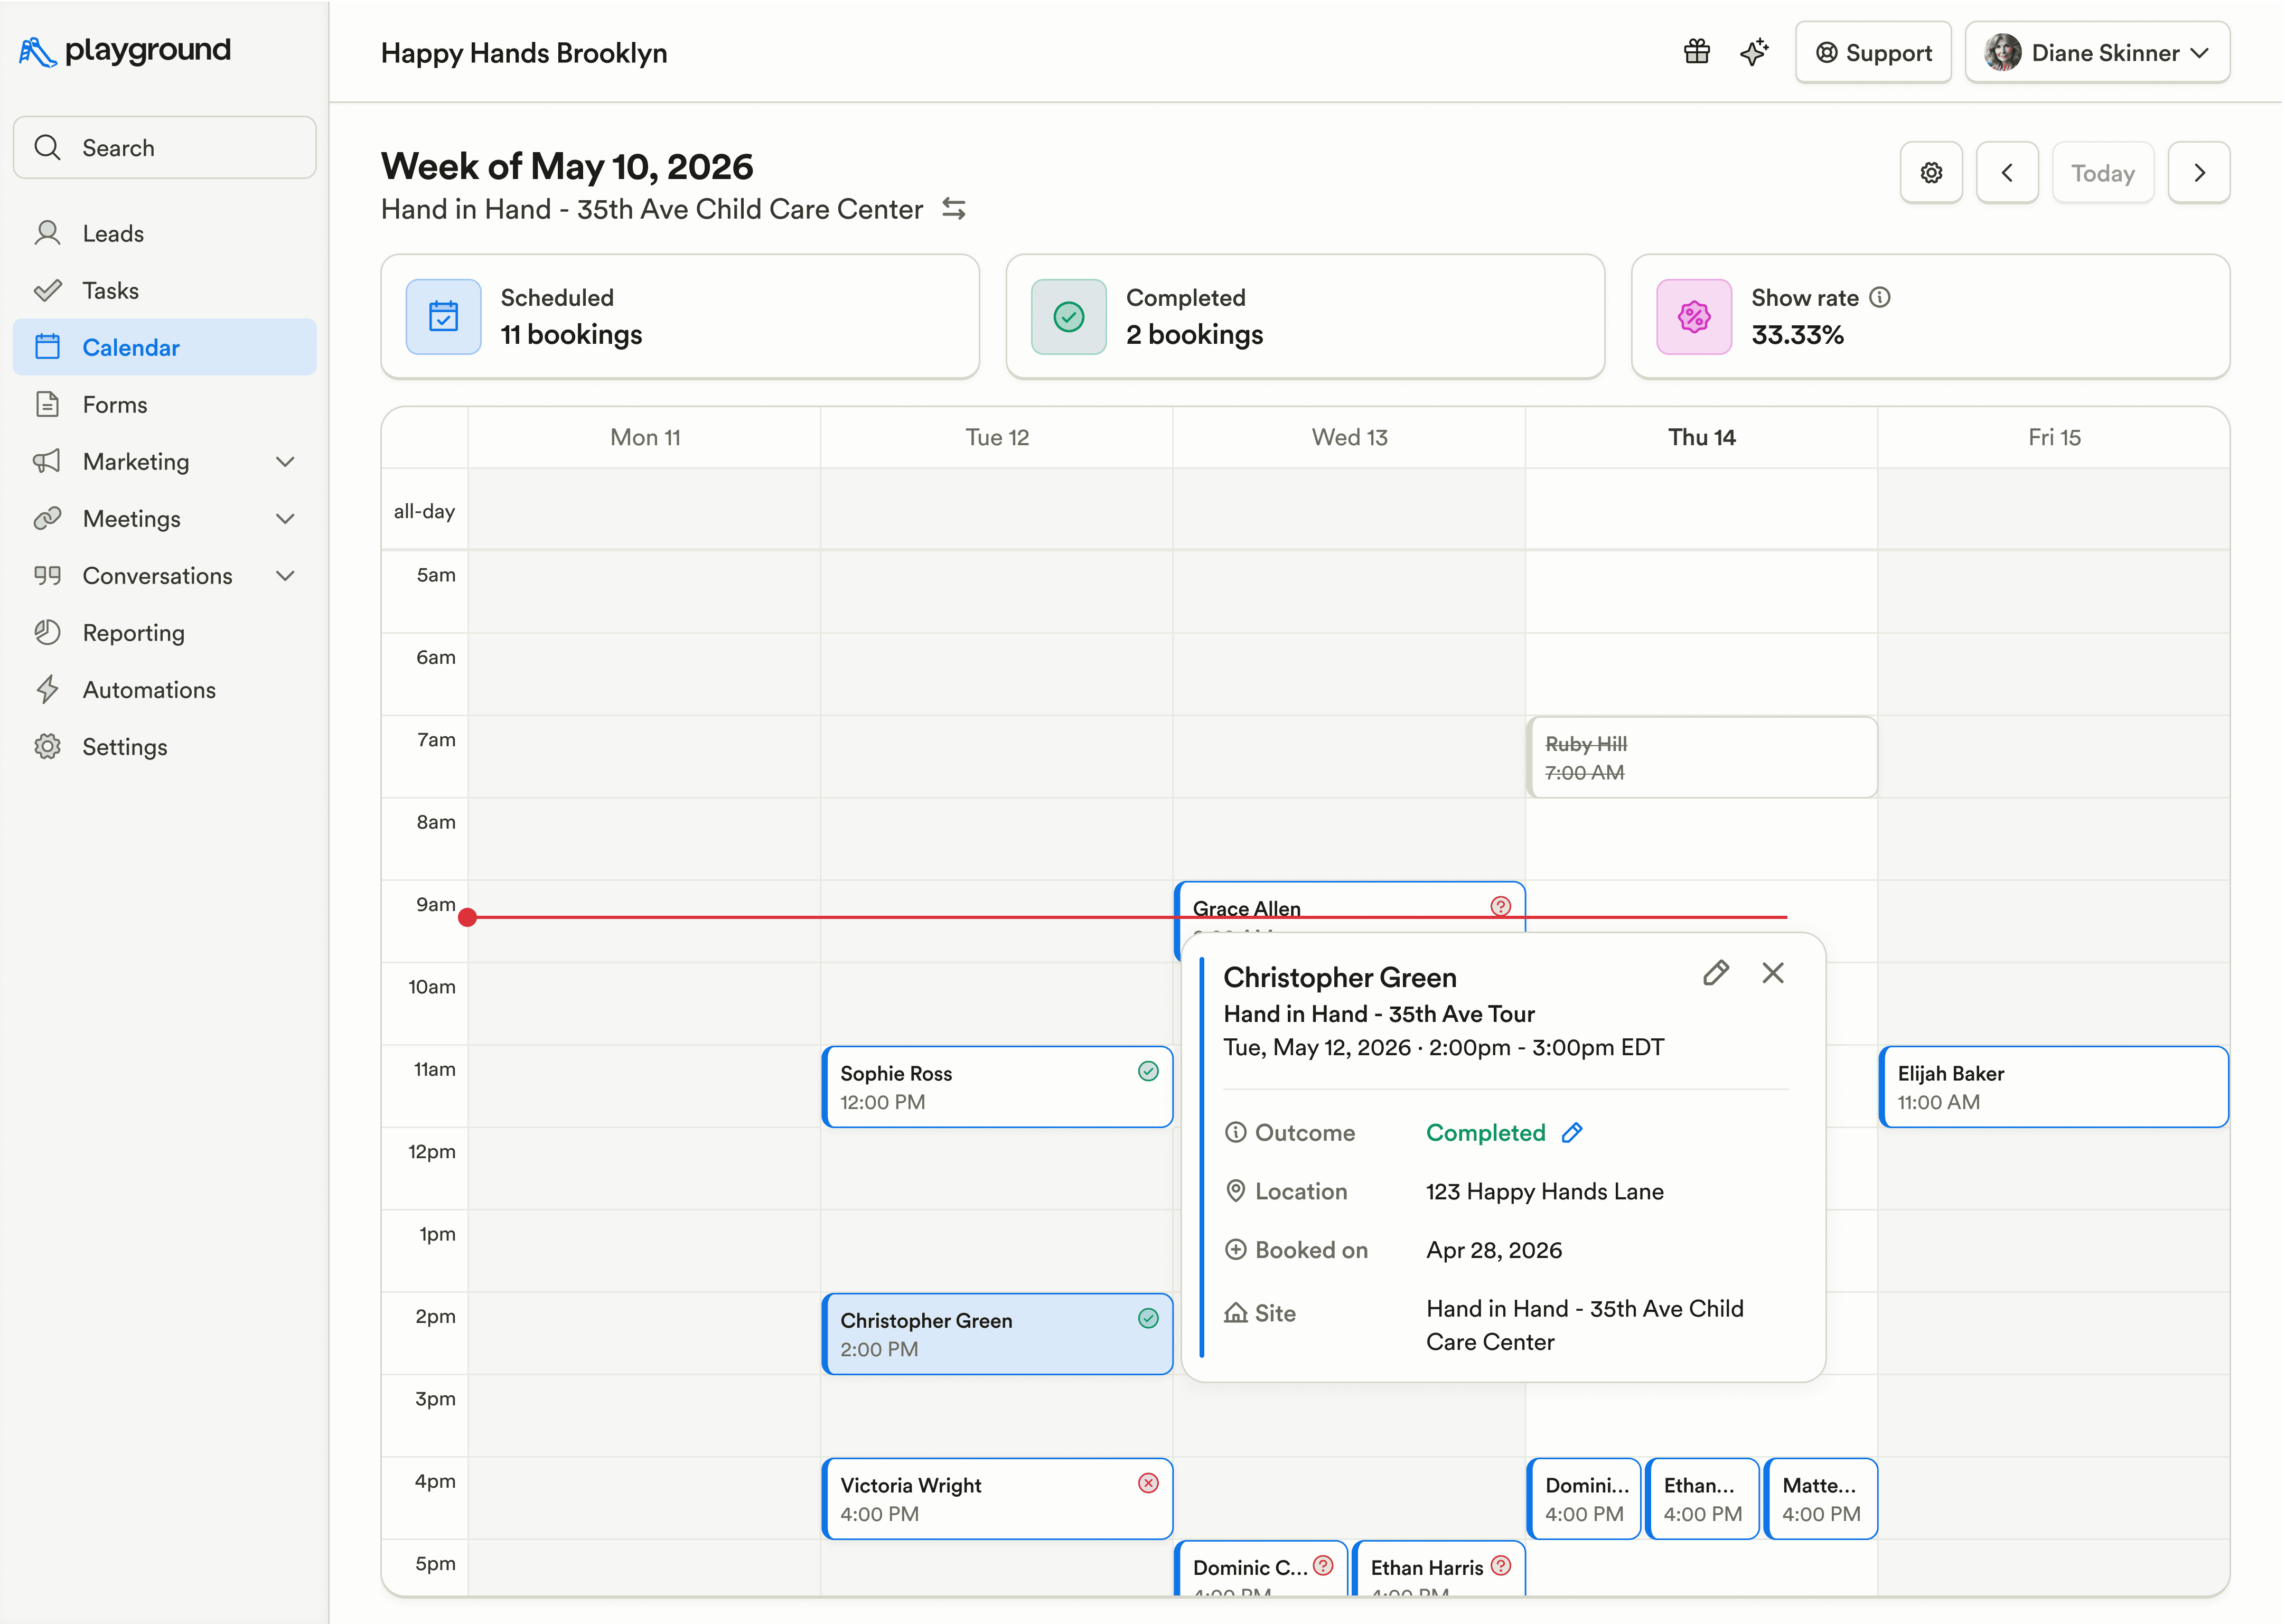Click the playground logo
The width and height of the screenshot is (2285, 1624).
tap(125, 51)
